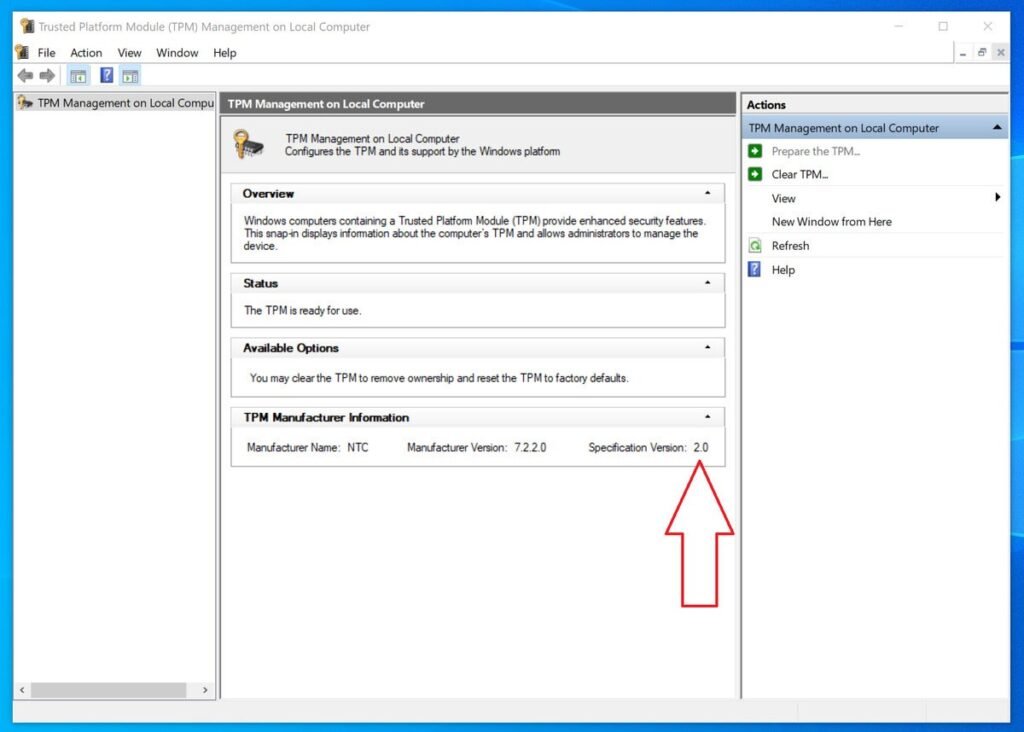Click the Help icon in the Actions pane
This screenshot has width=1024, height=732.
pos(753,269)
